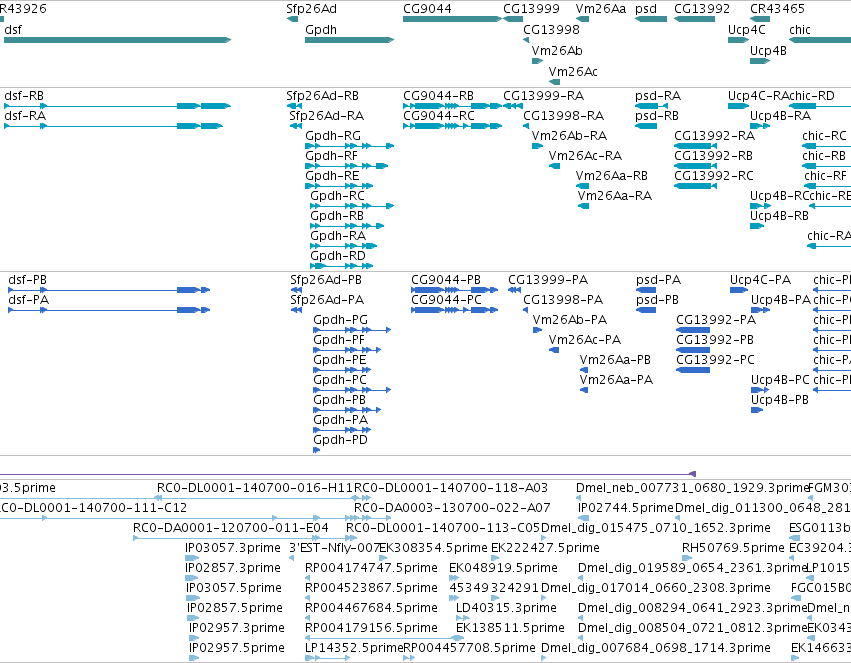Select the RP004174747.5prime EST
851x663 pixels.
pos(308,578)
